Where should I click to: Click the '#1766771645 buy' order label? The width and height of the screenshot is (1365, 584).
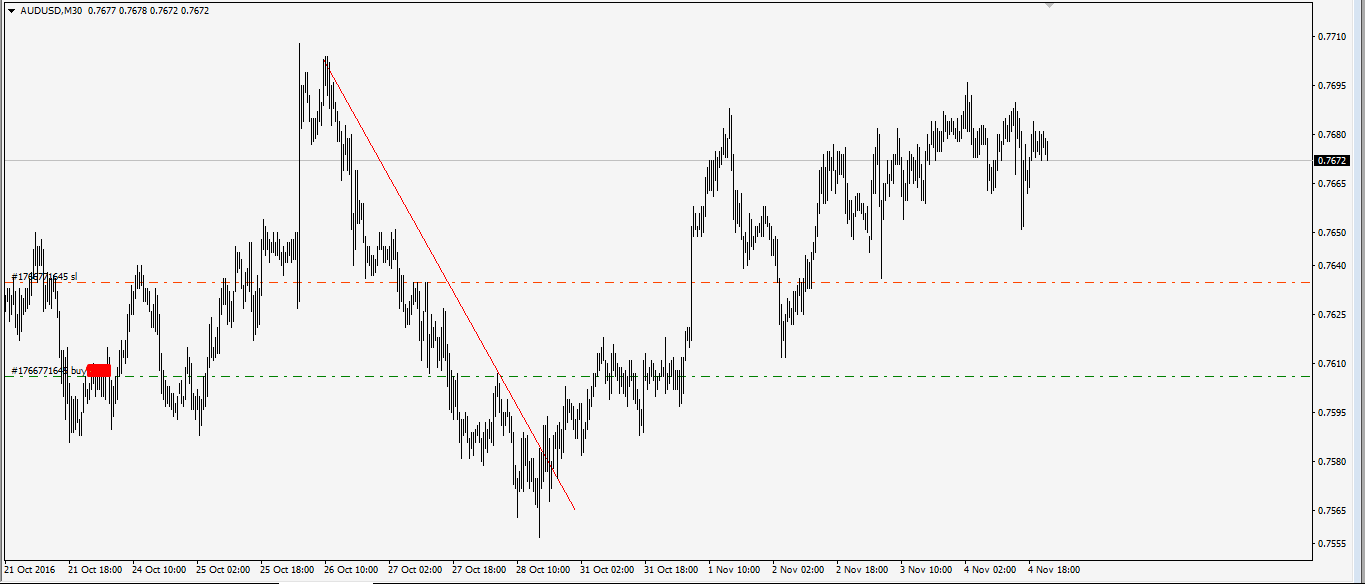pos(49,370)
